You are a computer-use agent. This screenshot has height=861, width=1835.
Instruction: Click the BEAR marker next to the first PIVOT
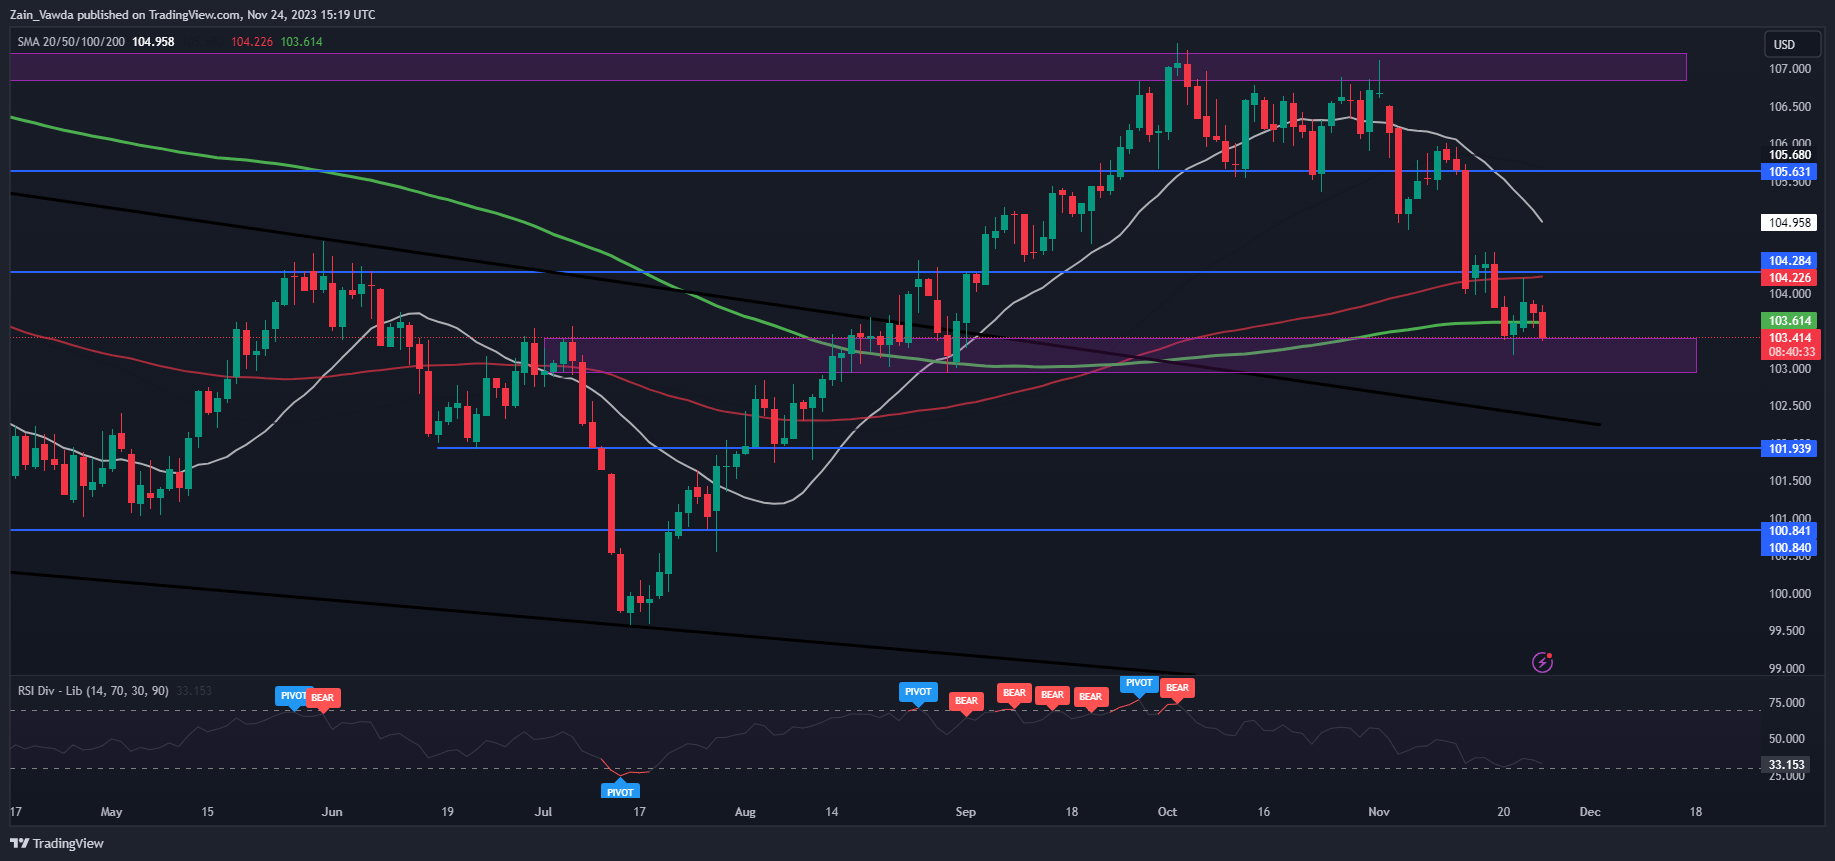point(322,698)
